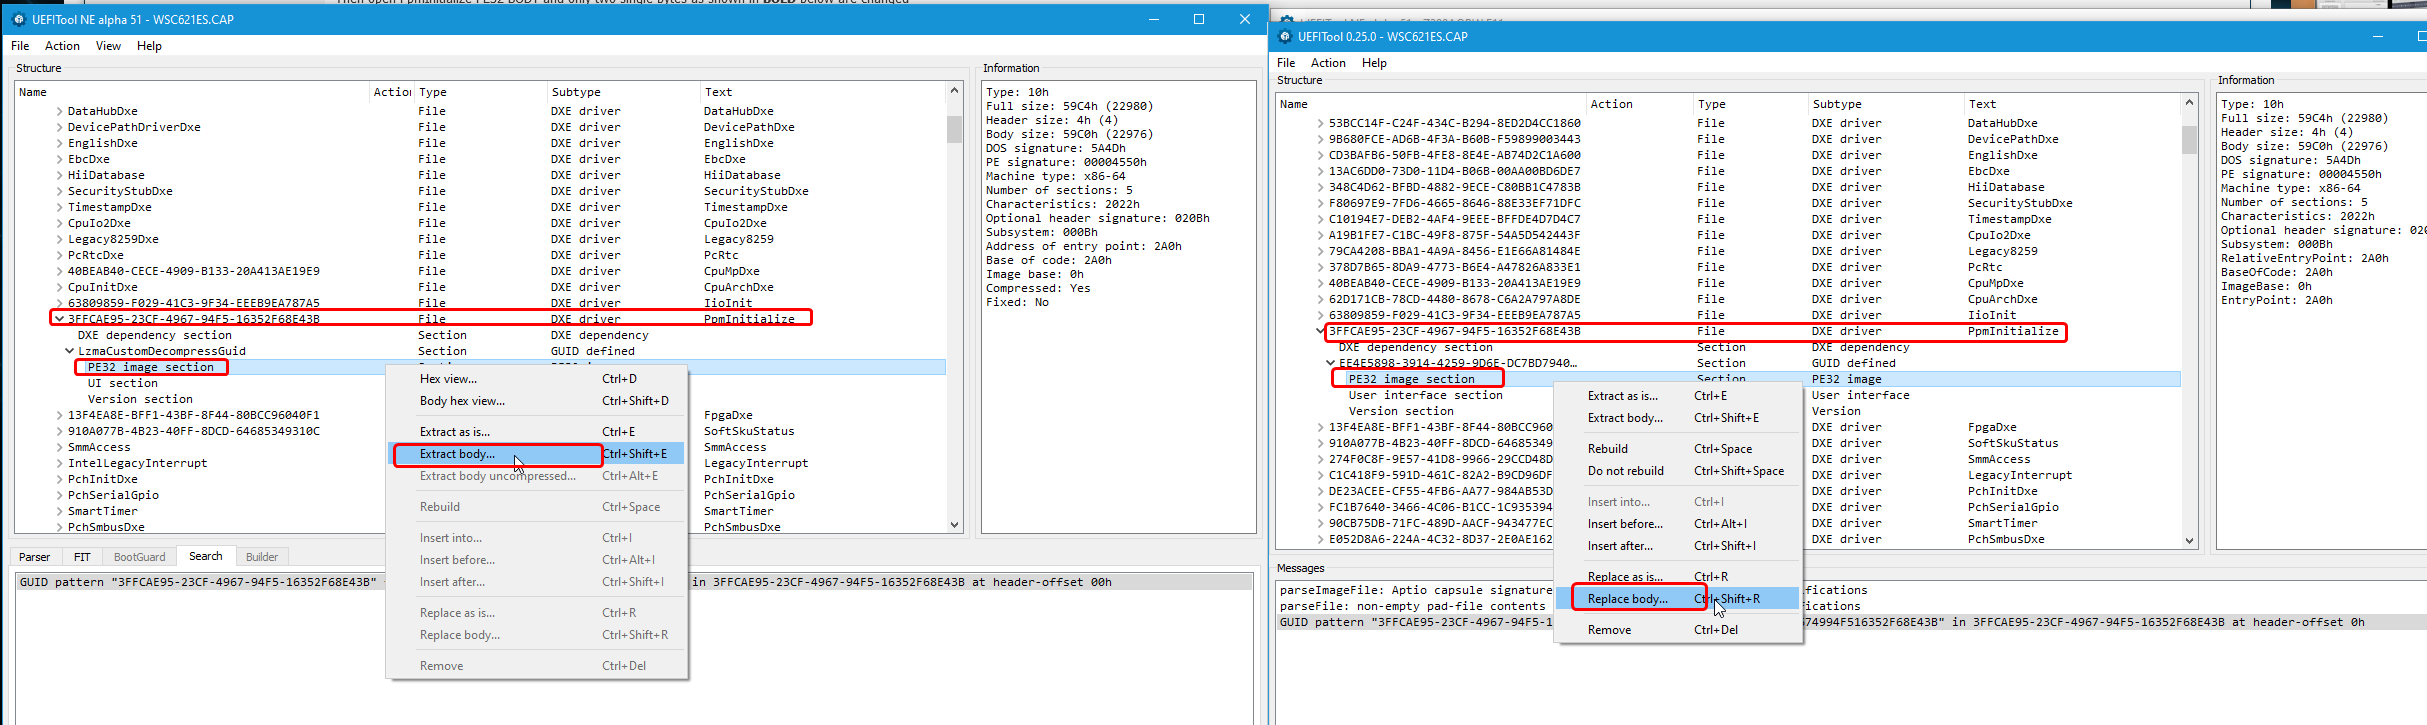Expand E052D8A6-224A GUID node
Image resolution: width=2427 pixels, height=725 pixels.
pos(1320,539)
